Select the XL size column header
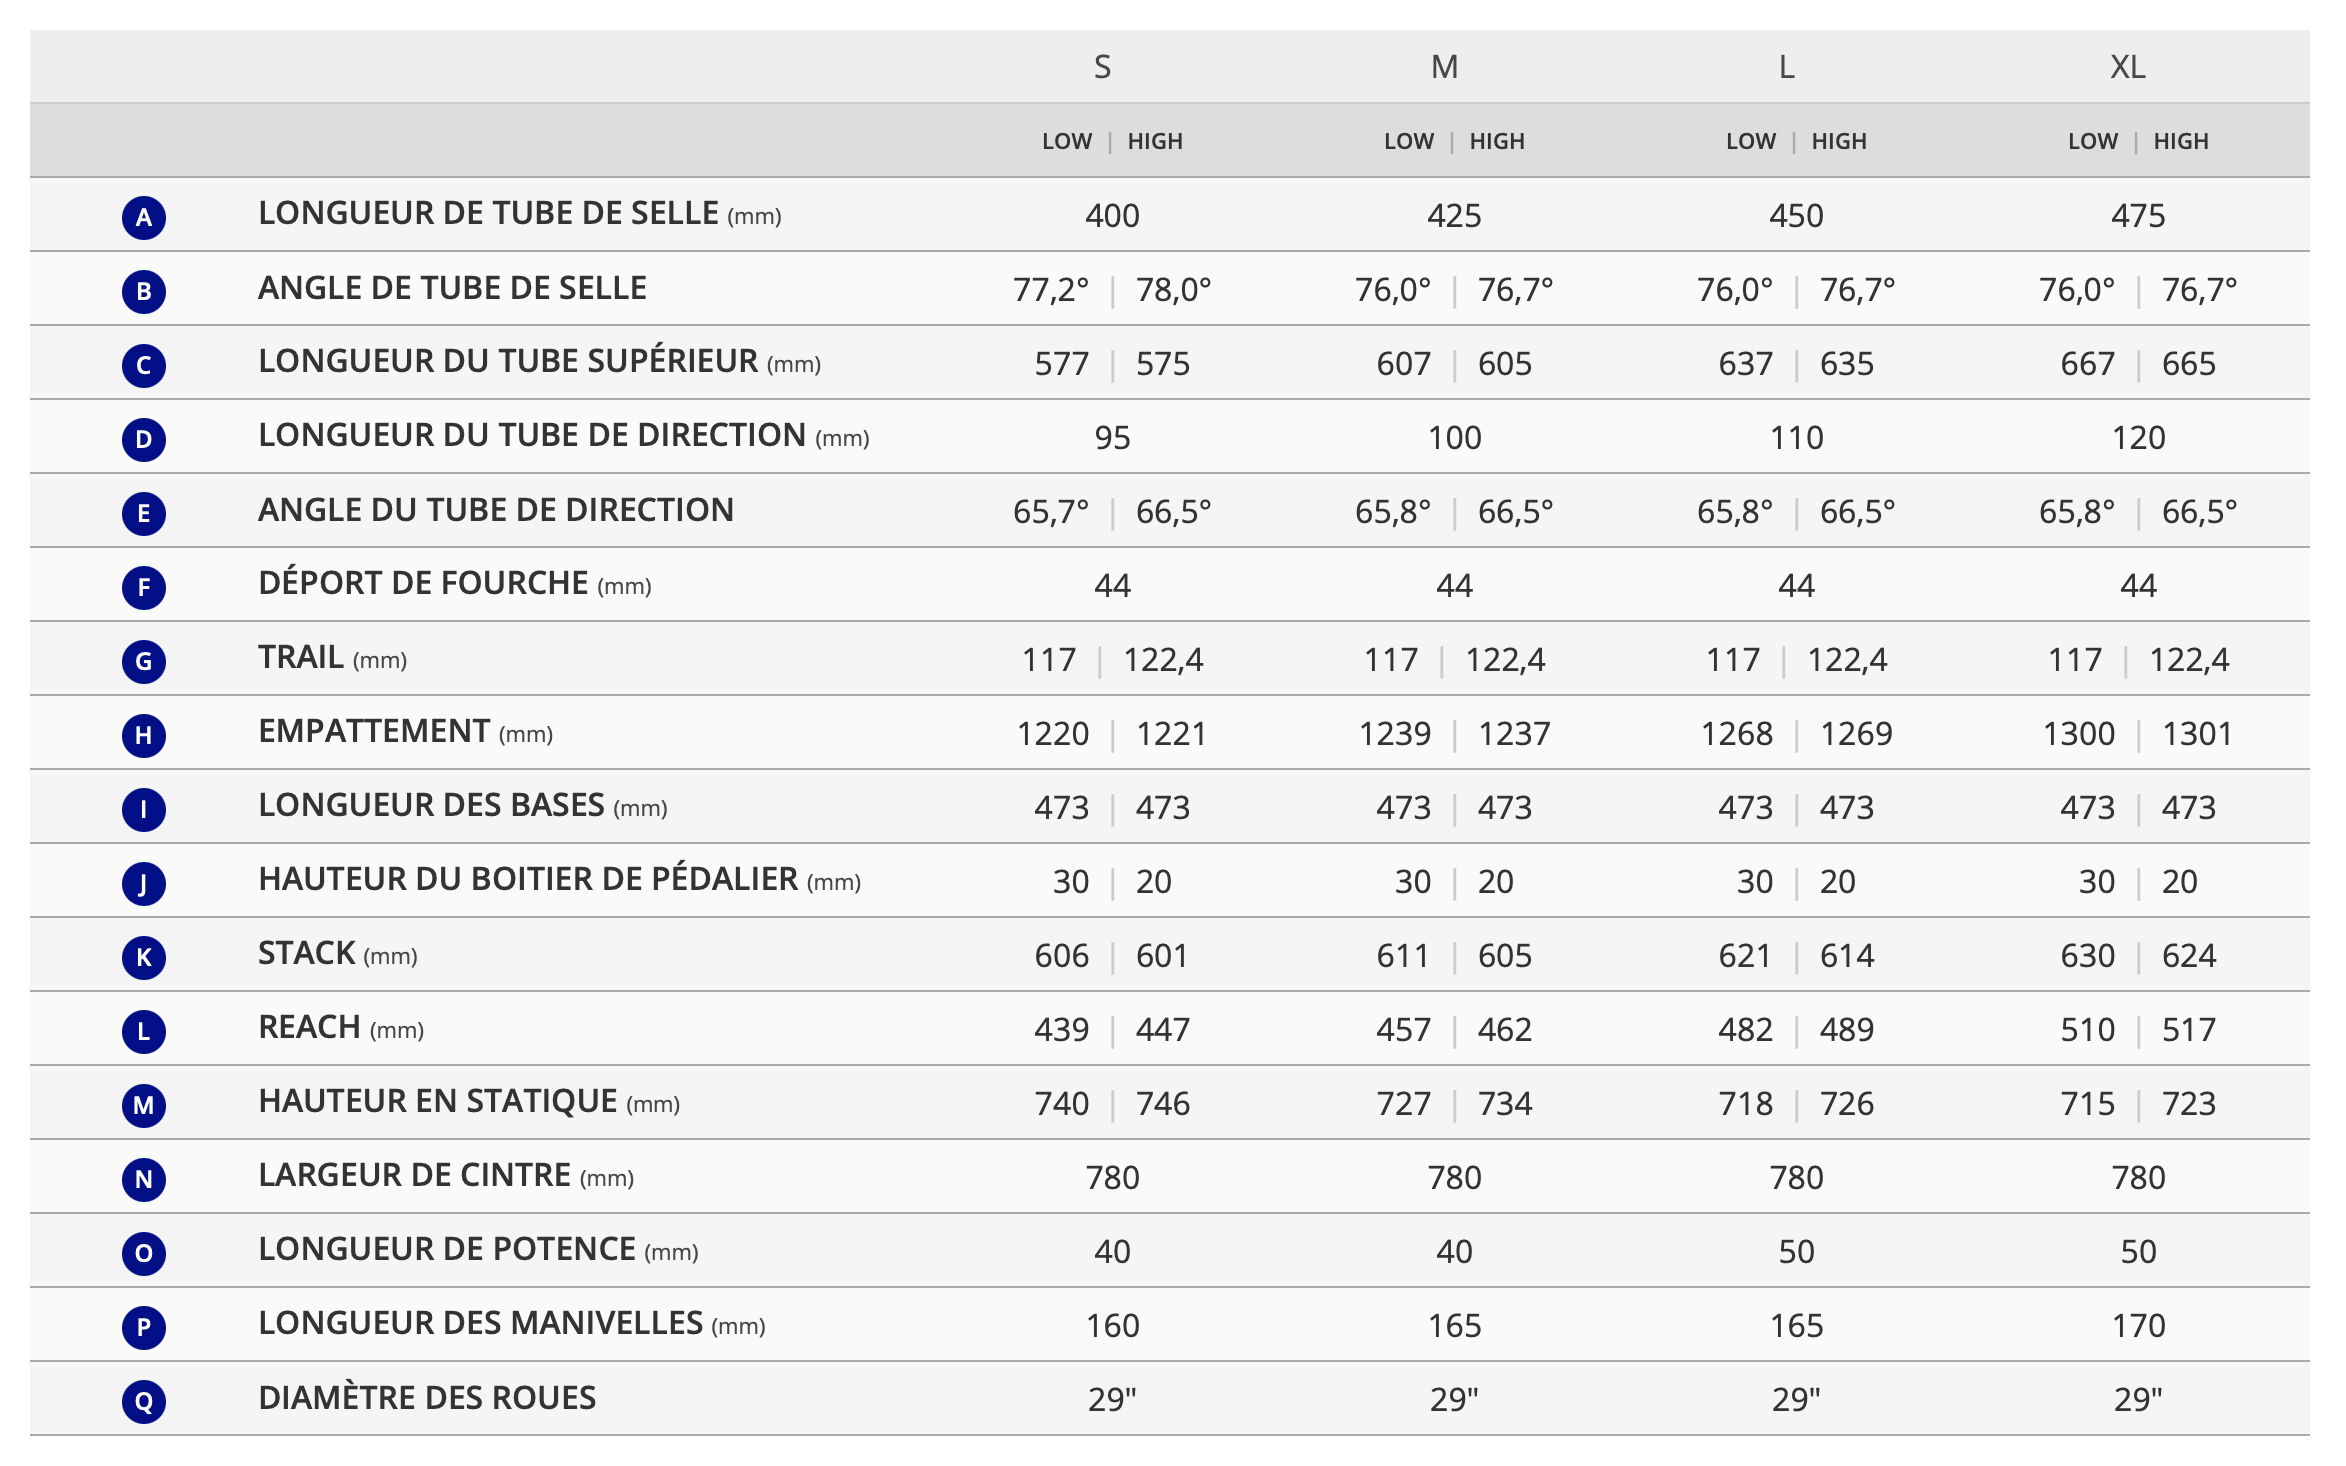Image resolution: width=2346 pixels, height=1466 pixels. click(x=2127, y=67)
